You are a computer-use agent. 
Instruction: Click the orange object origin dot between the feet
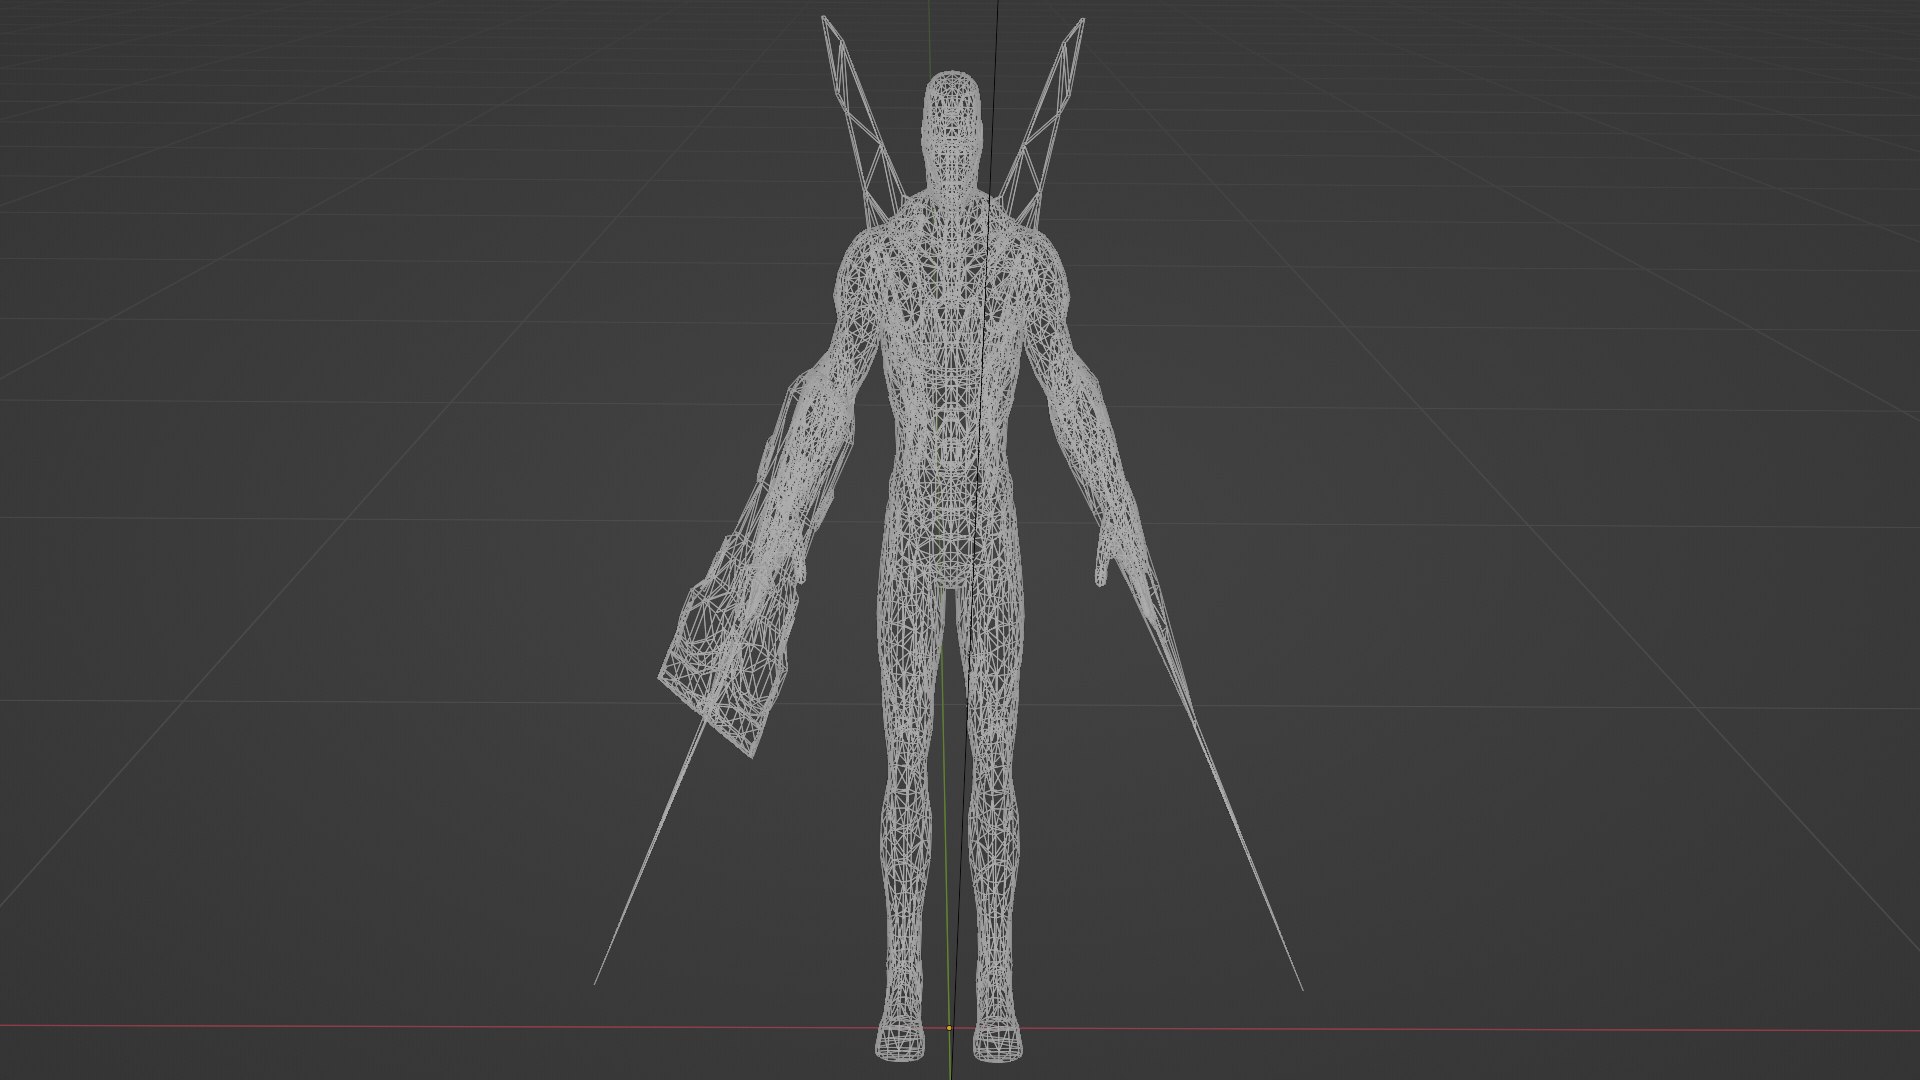pyautogui.click(x=949, y=1027)
